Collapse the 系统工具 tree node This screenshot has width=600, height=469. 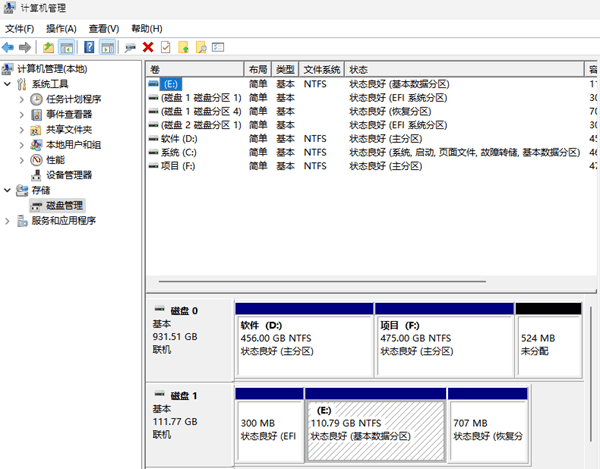[9, 84]
